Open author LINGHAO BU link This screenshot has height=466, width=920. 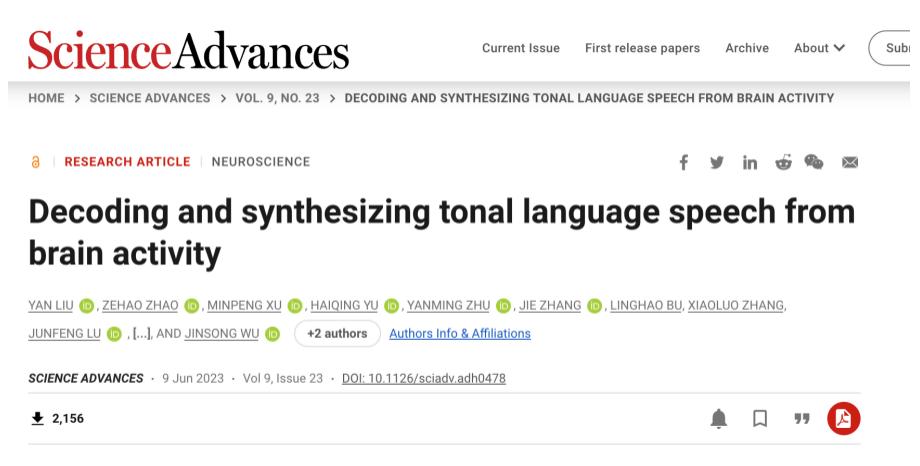tap(646, 306)
